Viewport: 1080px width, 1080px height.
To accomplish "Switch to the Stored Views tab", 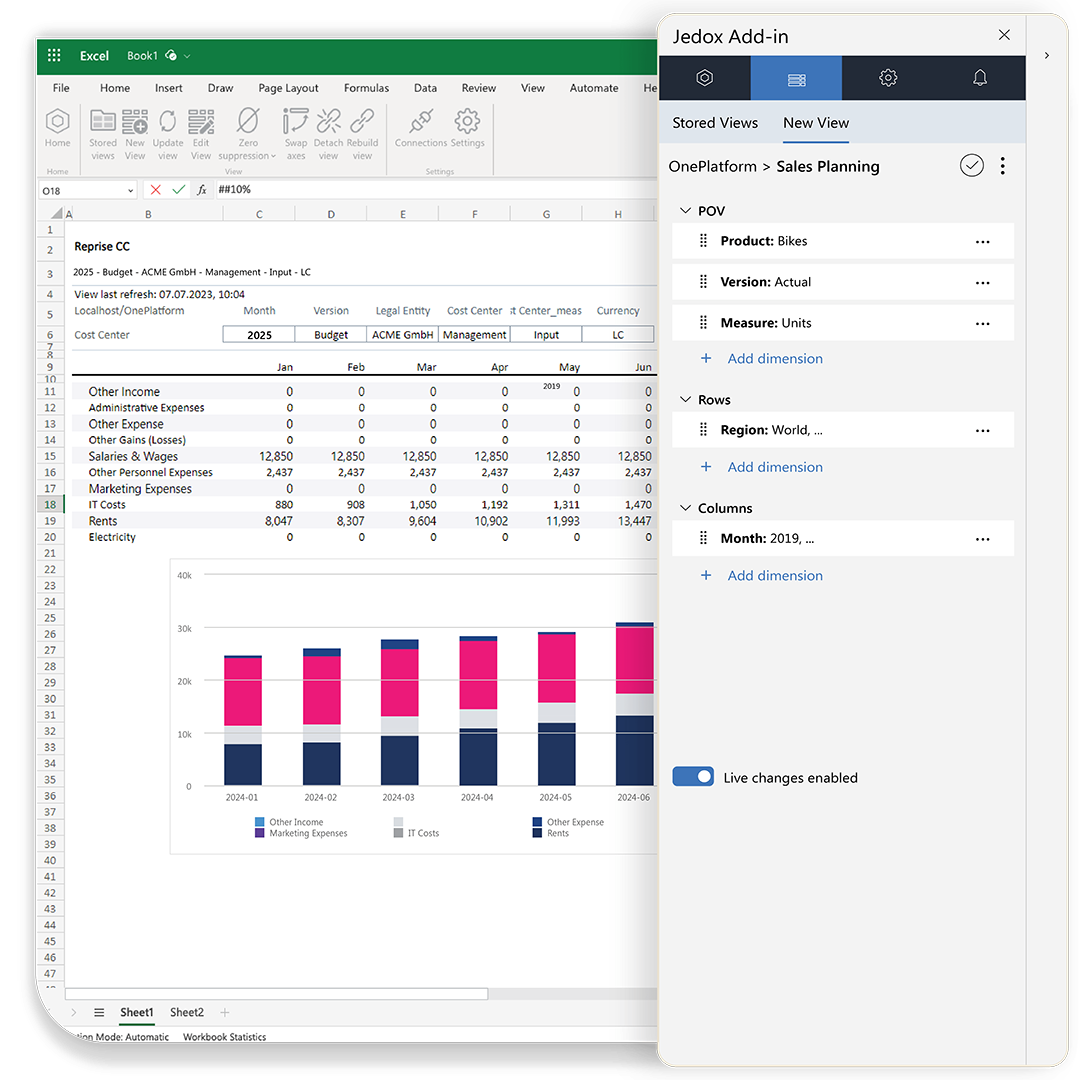I will click(715, 122).
